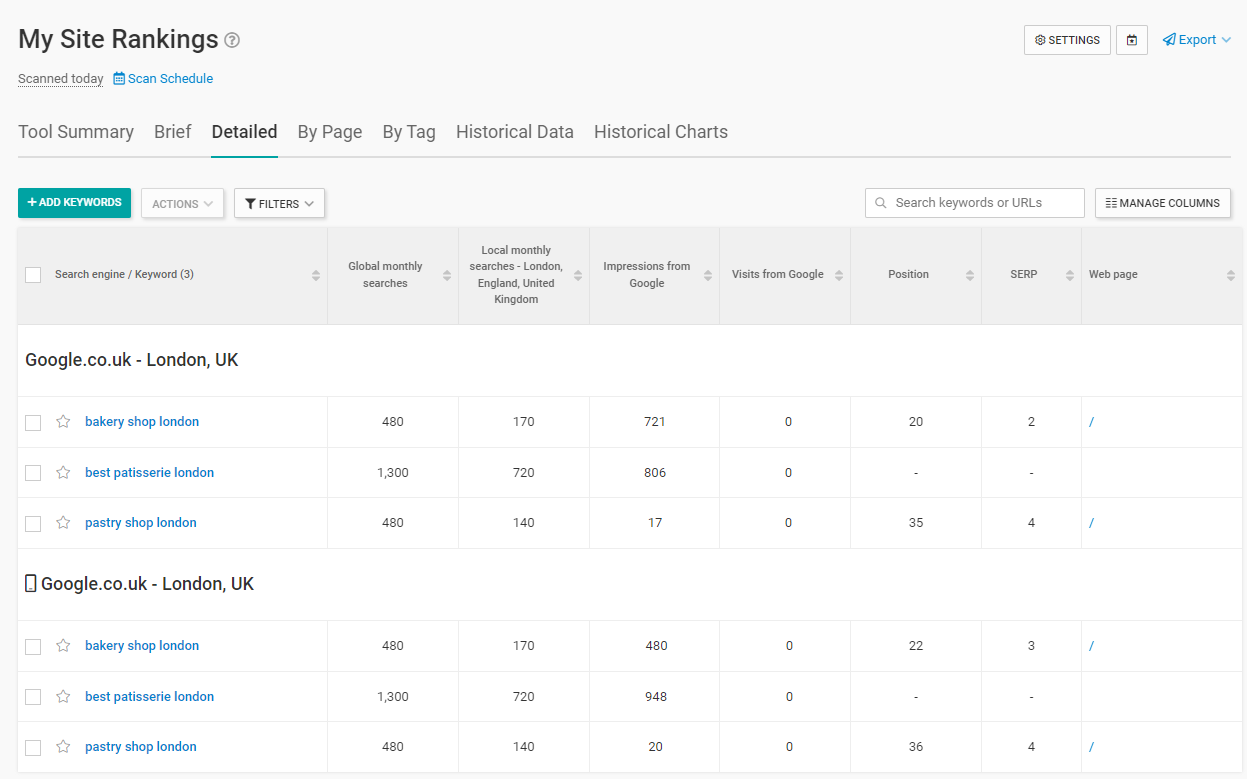The height and width of the screenshot is (779, 1247).
Task: Click the Manage Columns icon
Action: [1111, 202]
